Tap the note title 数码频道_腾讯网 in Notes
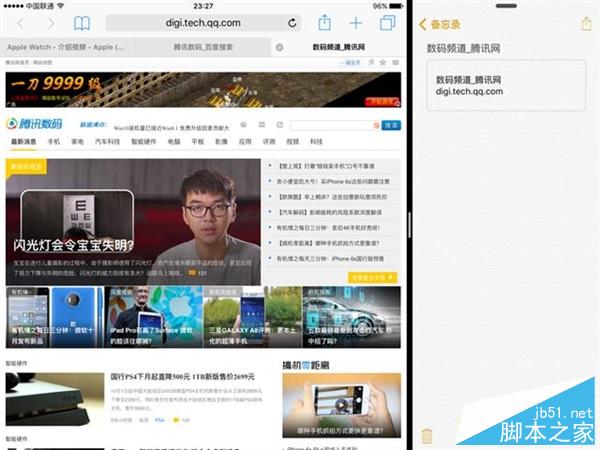 pyautogui.click(x=463, y=48)
